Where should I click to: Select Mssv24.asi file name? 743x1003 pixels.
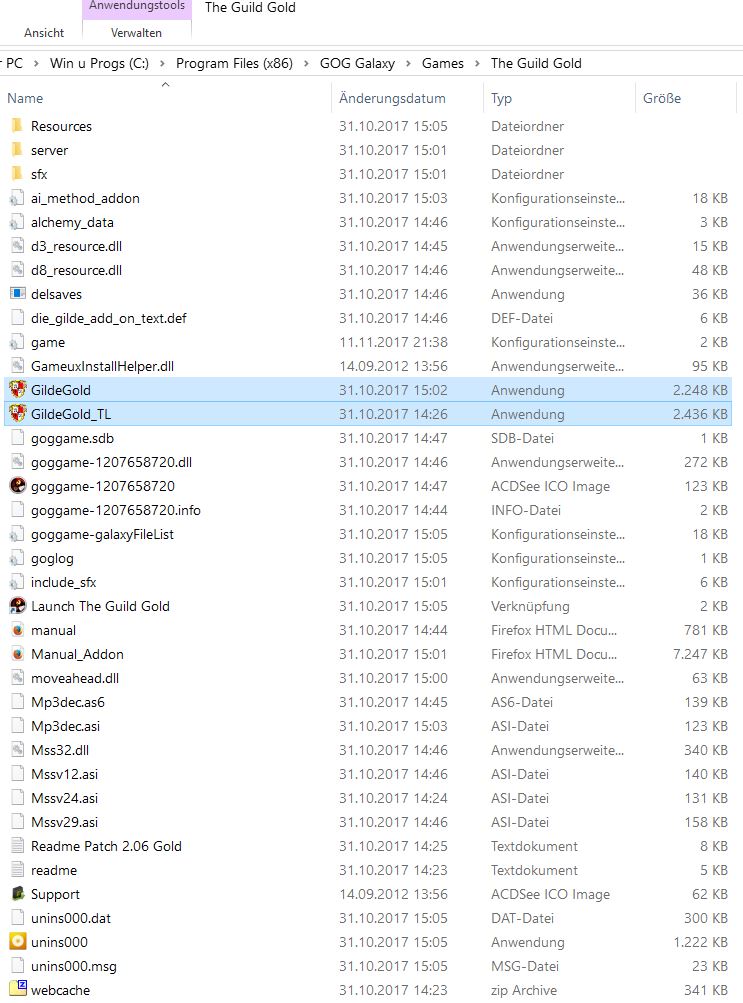(x=65, y=798)
